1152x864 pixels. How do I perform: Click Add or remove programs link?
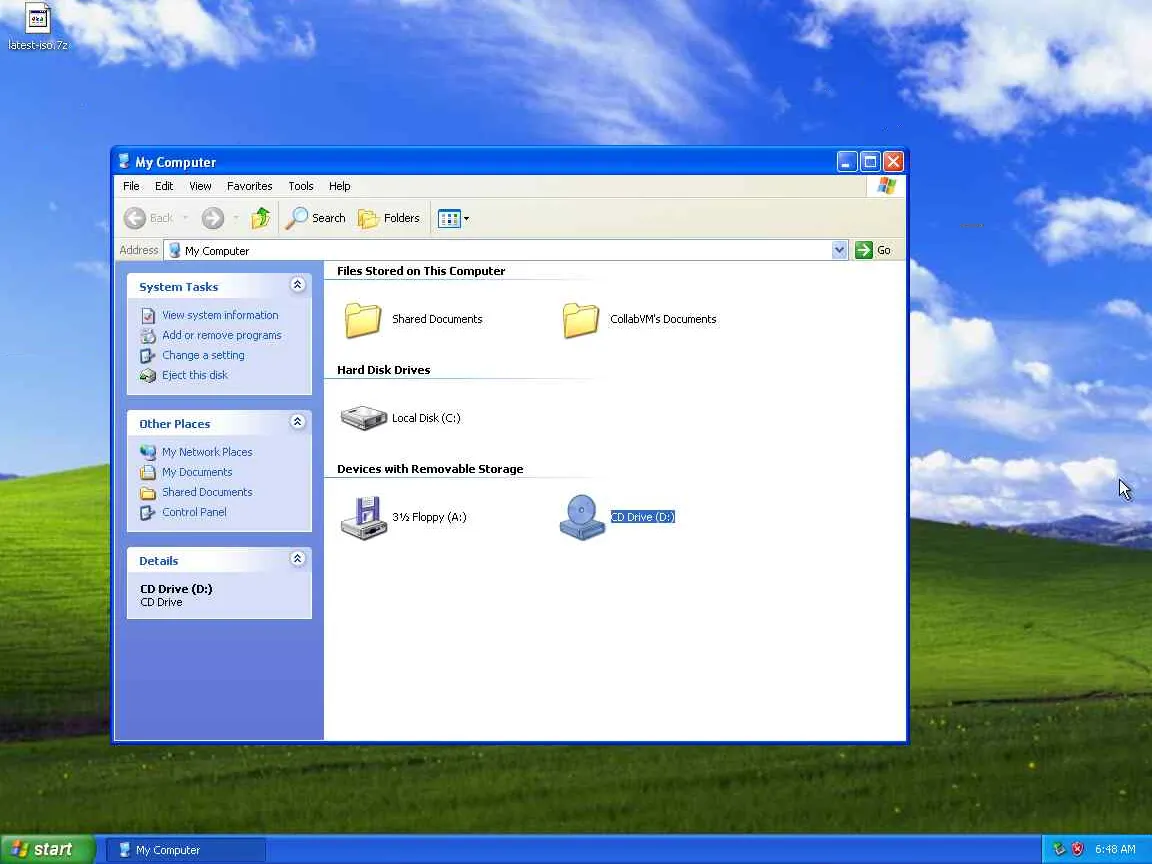point(222,335)
